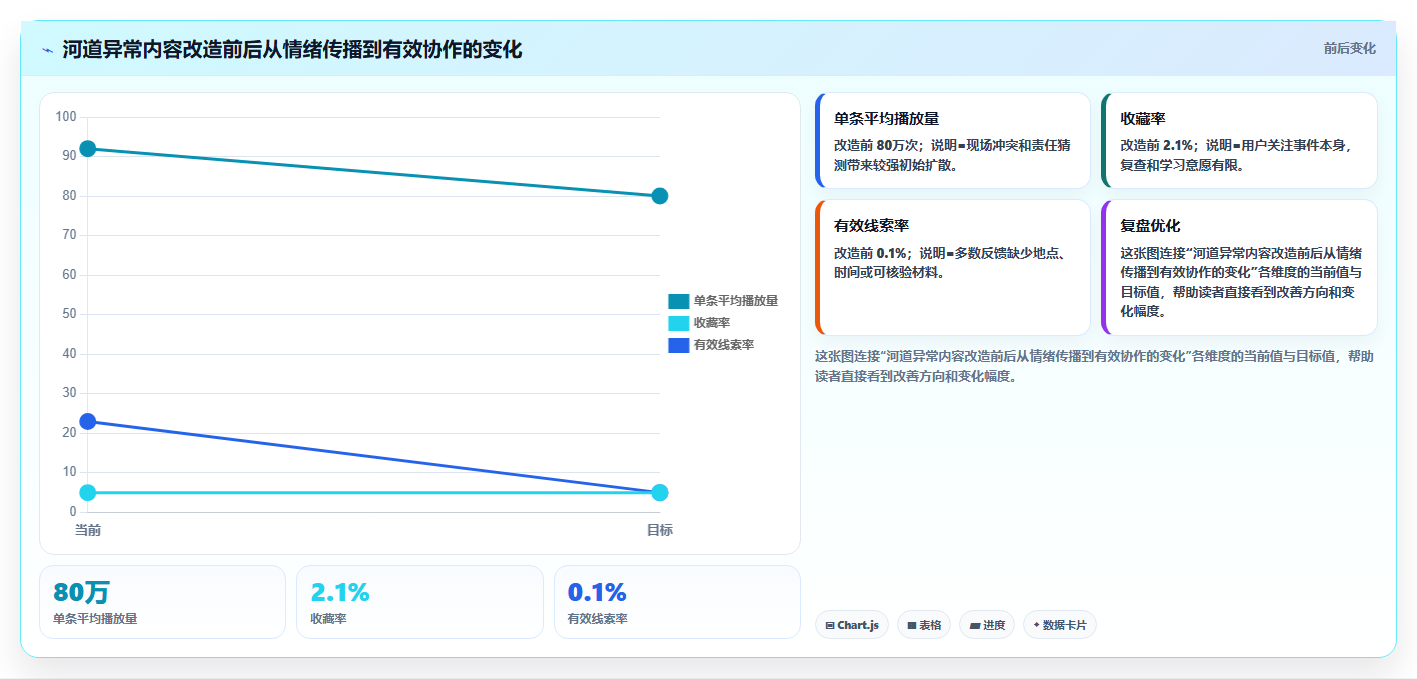The width and height of the screenshot is (1417, 679).
Task: Toggle 单条平均播放量 legend swatch
Action: [x=678, y=301]
